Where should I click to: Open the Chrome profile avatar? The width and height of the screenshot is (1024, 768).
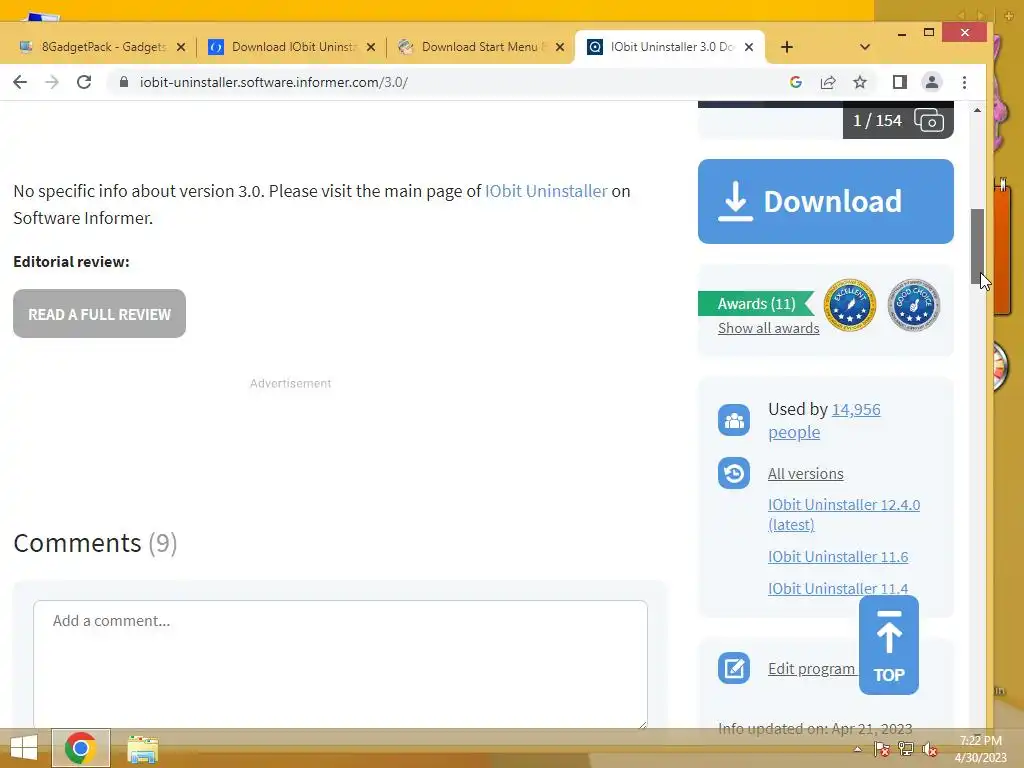[932, 82]
